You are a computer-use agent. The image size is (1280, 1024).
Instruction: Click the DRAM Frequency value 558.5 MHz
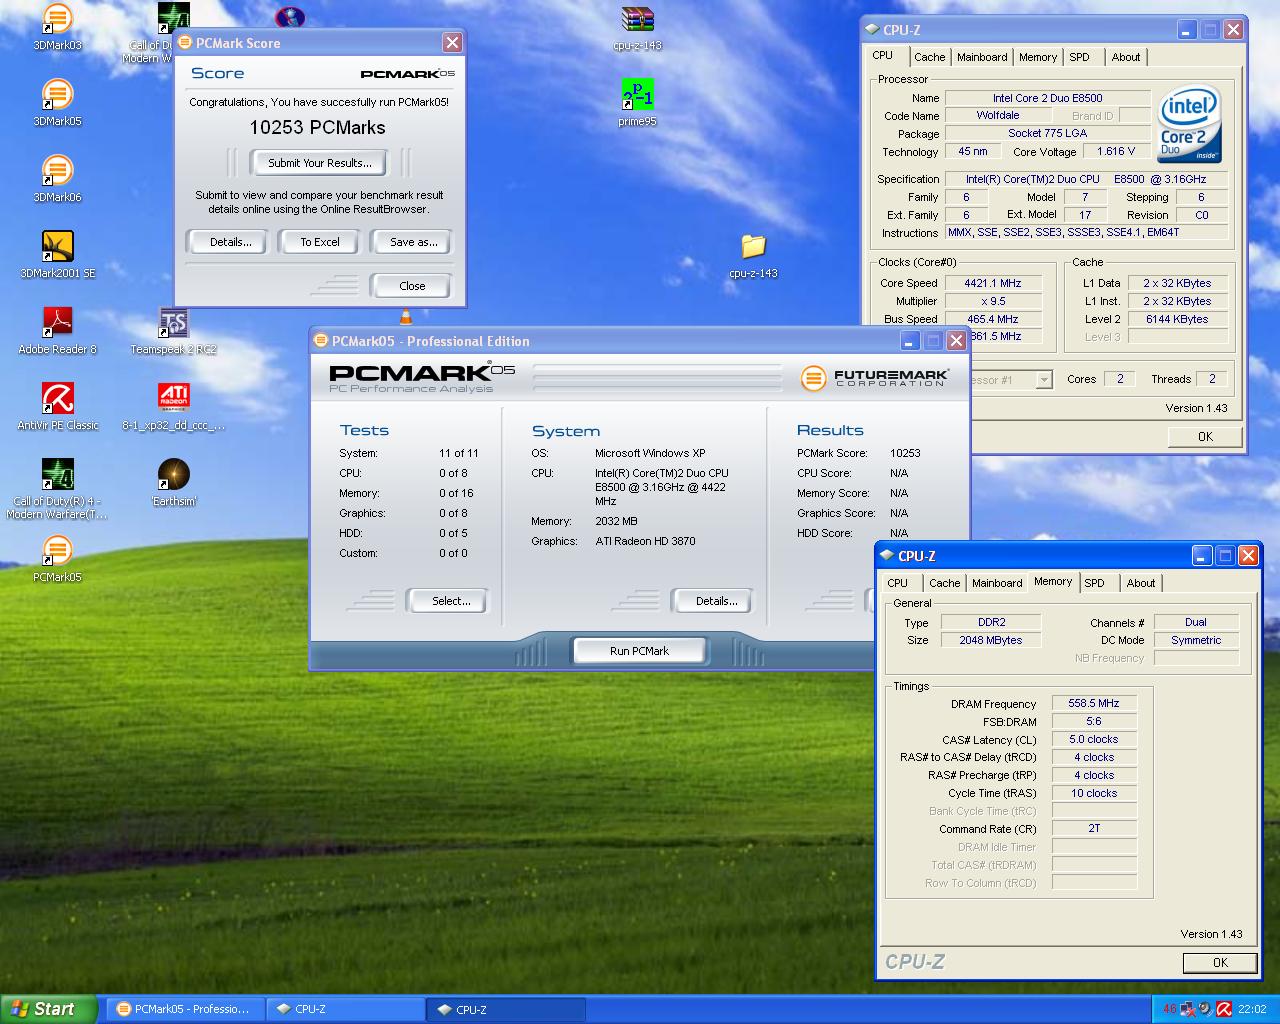pyautogui.click(x=1094, y=703)
